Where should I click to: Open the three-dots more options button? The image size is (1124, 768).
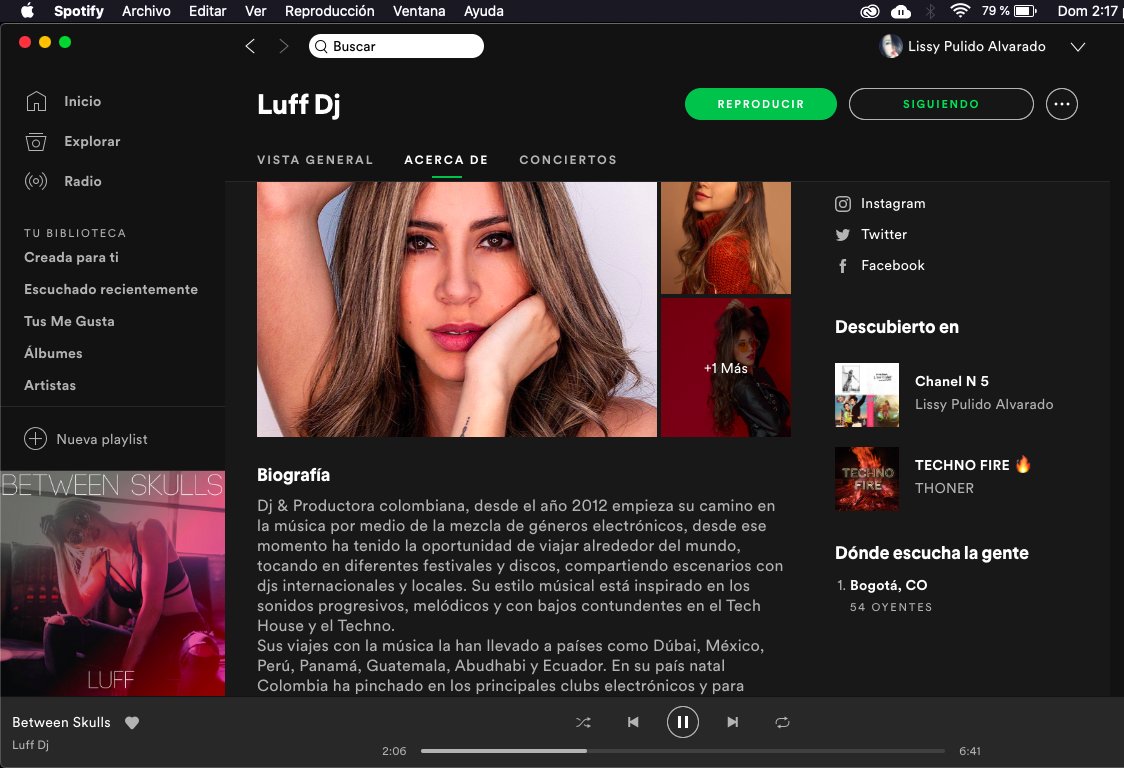1062,104
